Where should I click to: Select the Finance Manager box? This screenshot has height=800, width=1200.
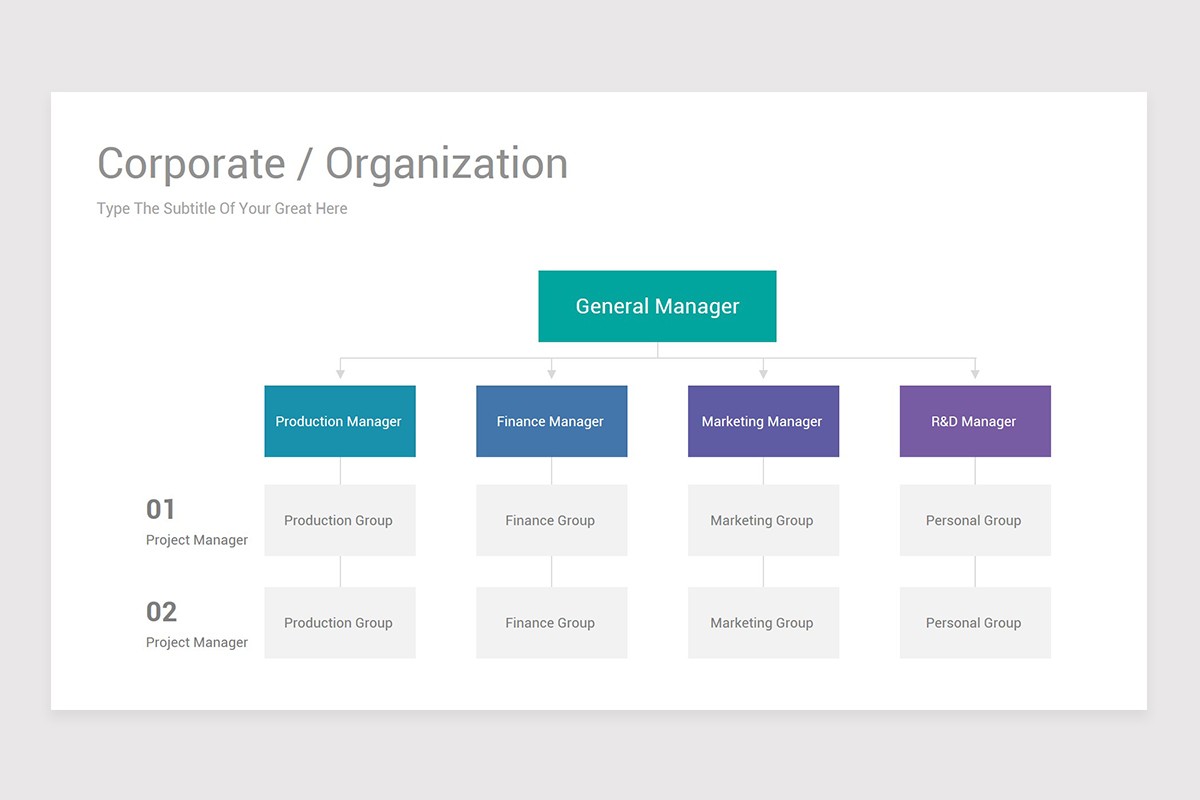point(551,421)
